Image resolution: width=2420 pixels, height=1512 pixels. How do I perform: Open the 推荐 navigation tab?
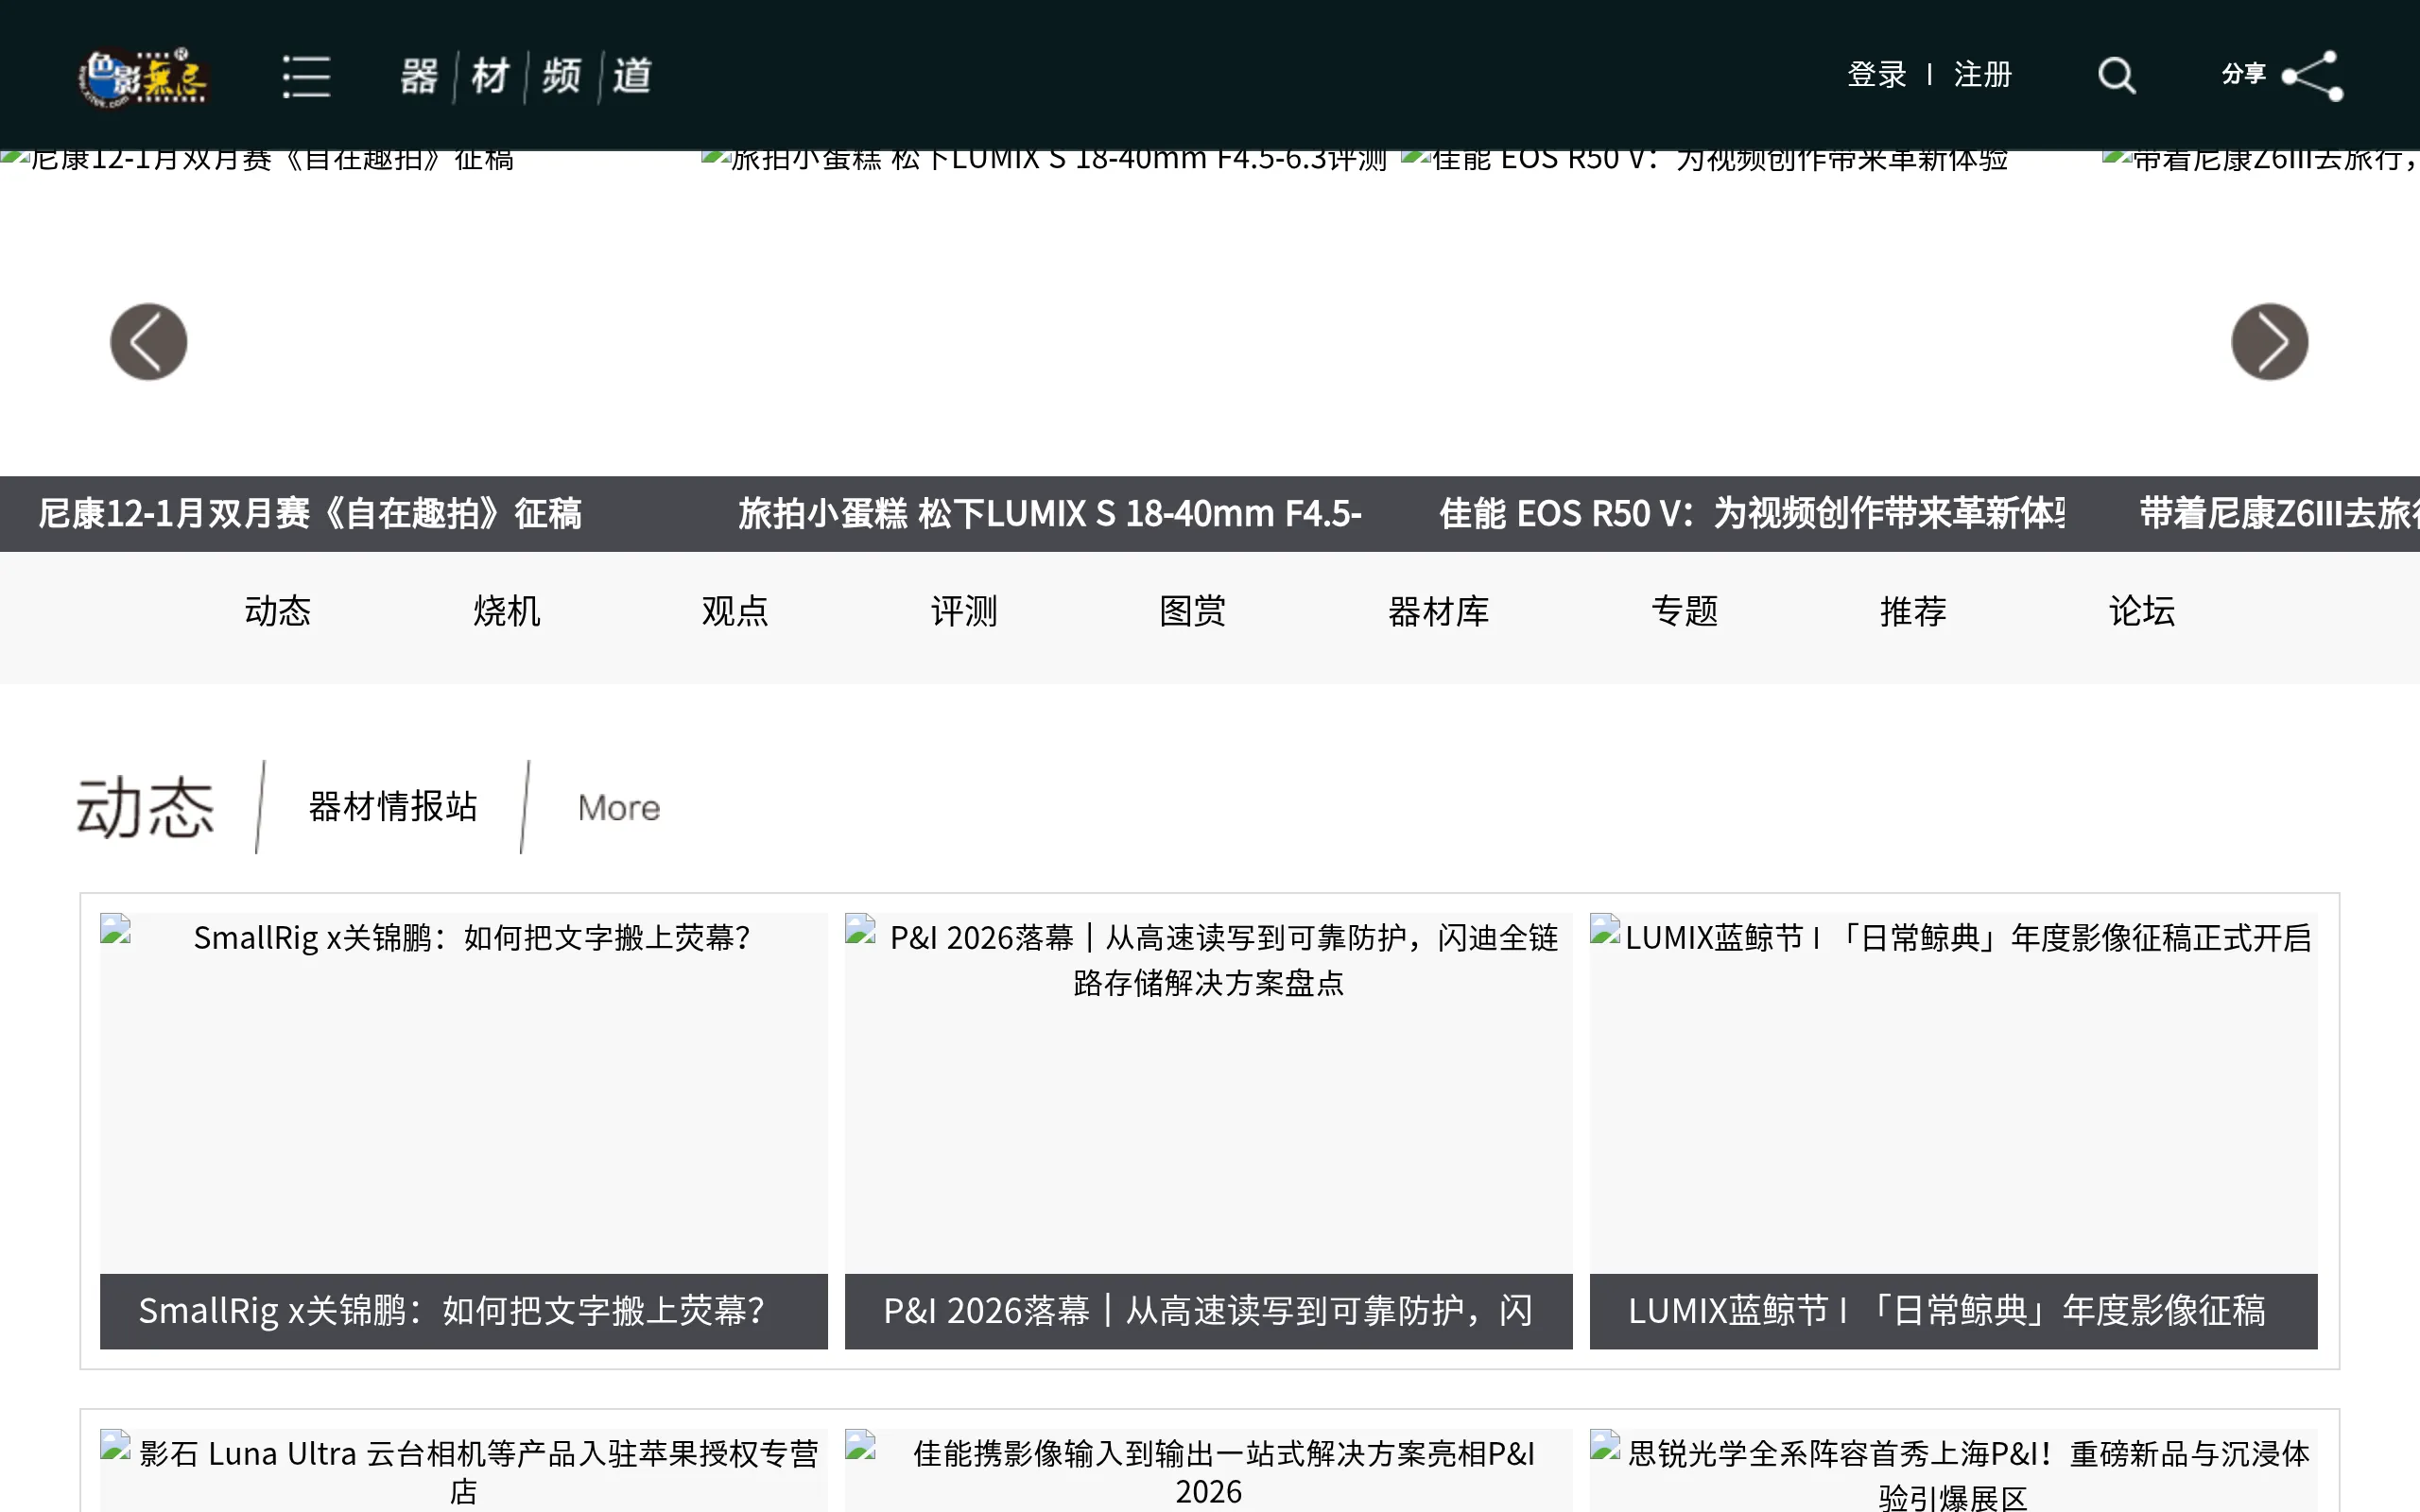click(1913, 611)
